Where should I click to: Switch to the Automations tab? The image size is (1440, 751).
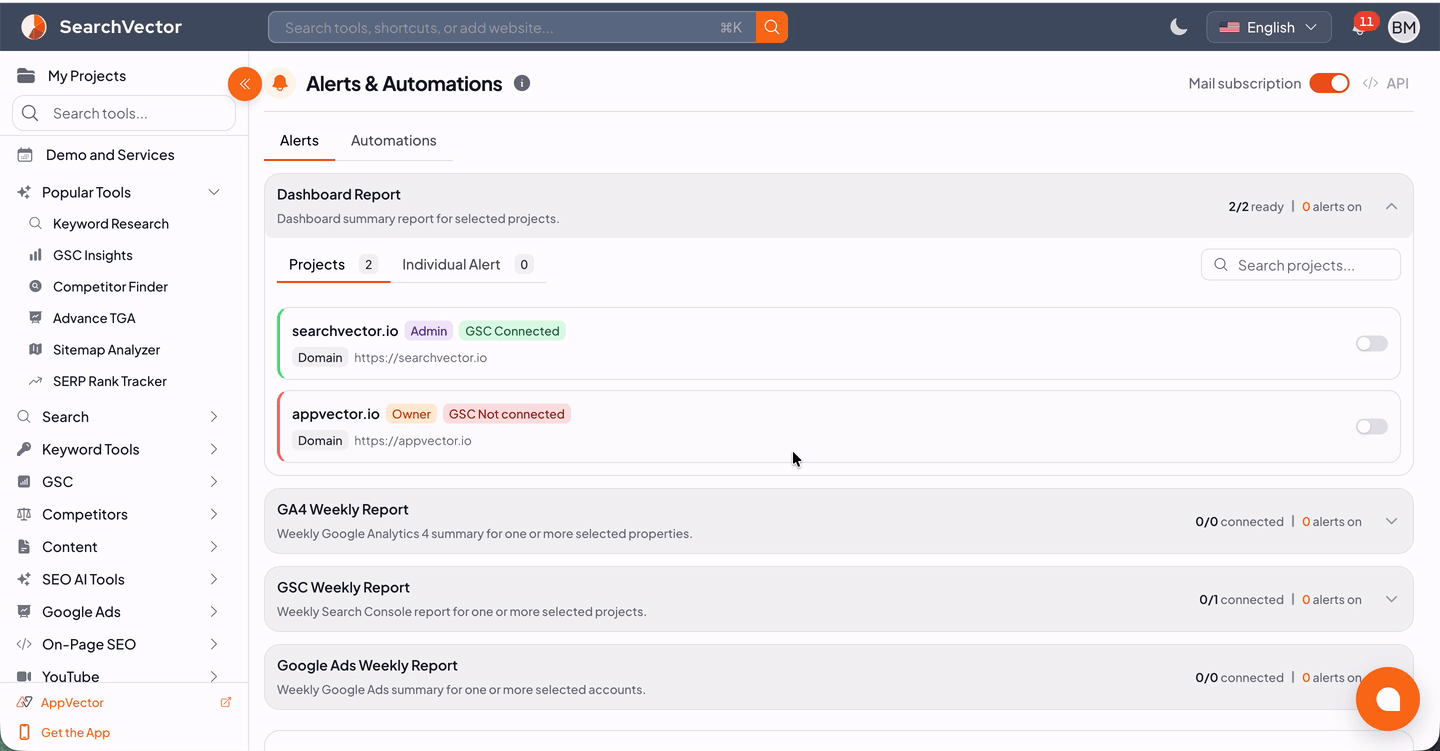click(393, 141)
